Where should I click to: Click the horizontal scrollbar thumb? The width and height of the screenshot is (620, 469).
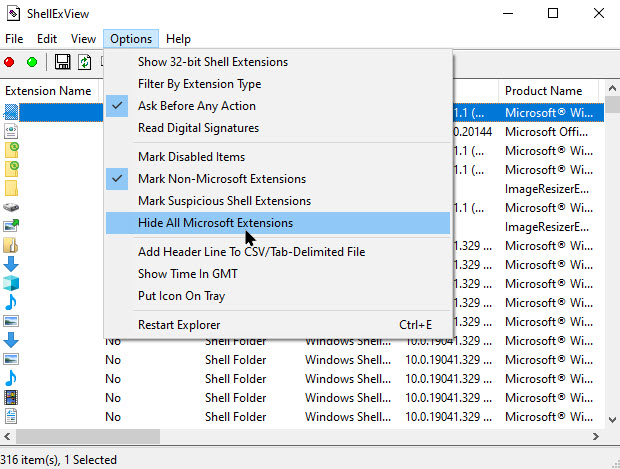[88, 436]
